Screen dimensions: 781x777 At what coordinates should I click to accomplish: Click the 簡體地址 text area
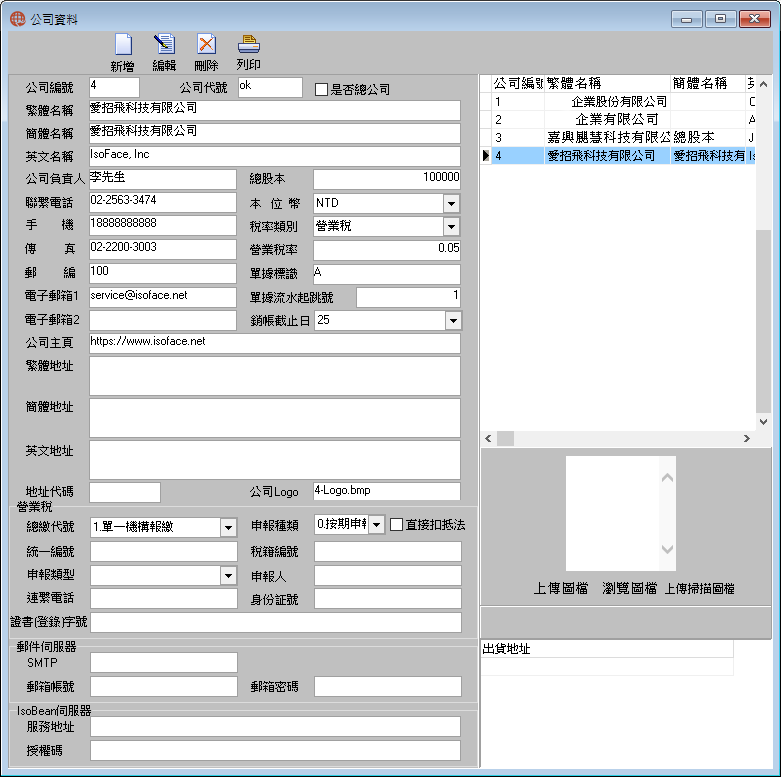pyautogui.click(x=275, y=417)
